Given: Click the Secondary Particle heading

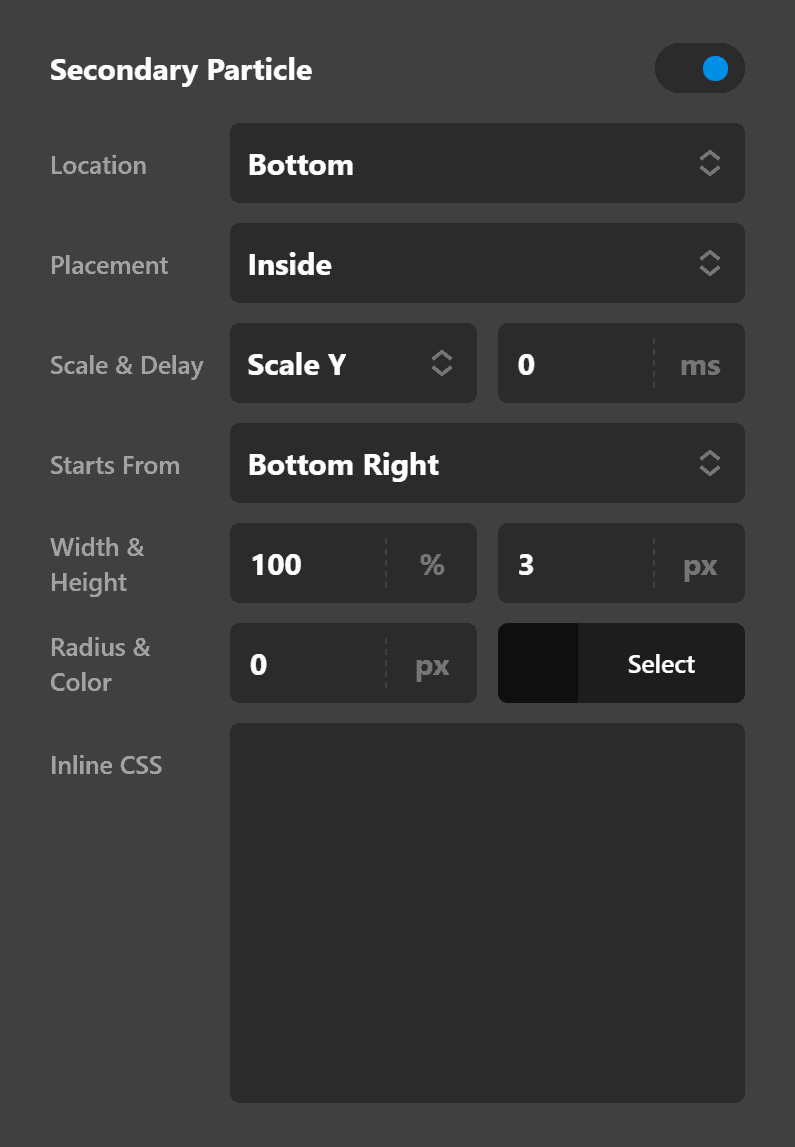Looking at the screenshot, I should (x=181, y=70).
